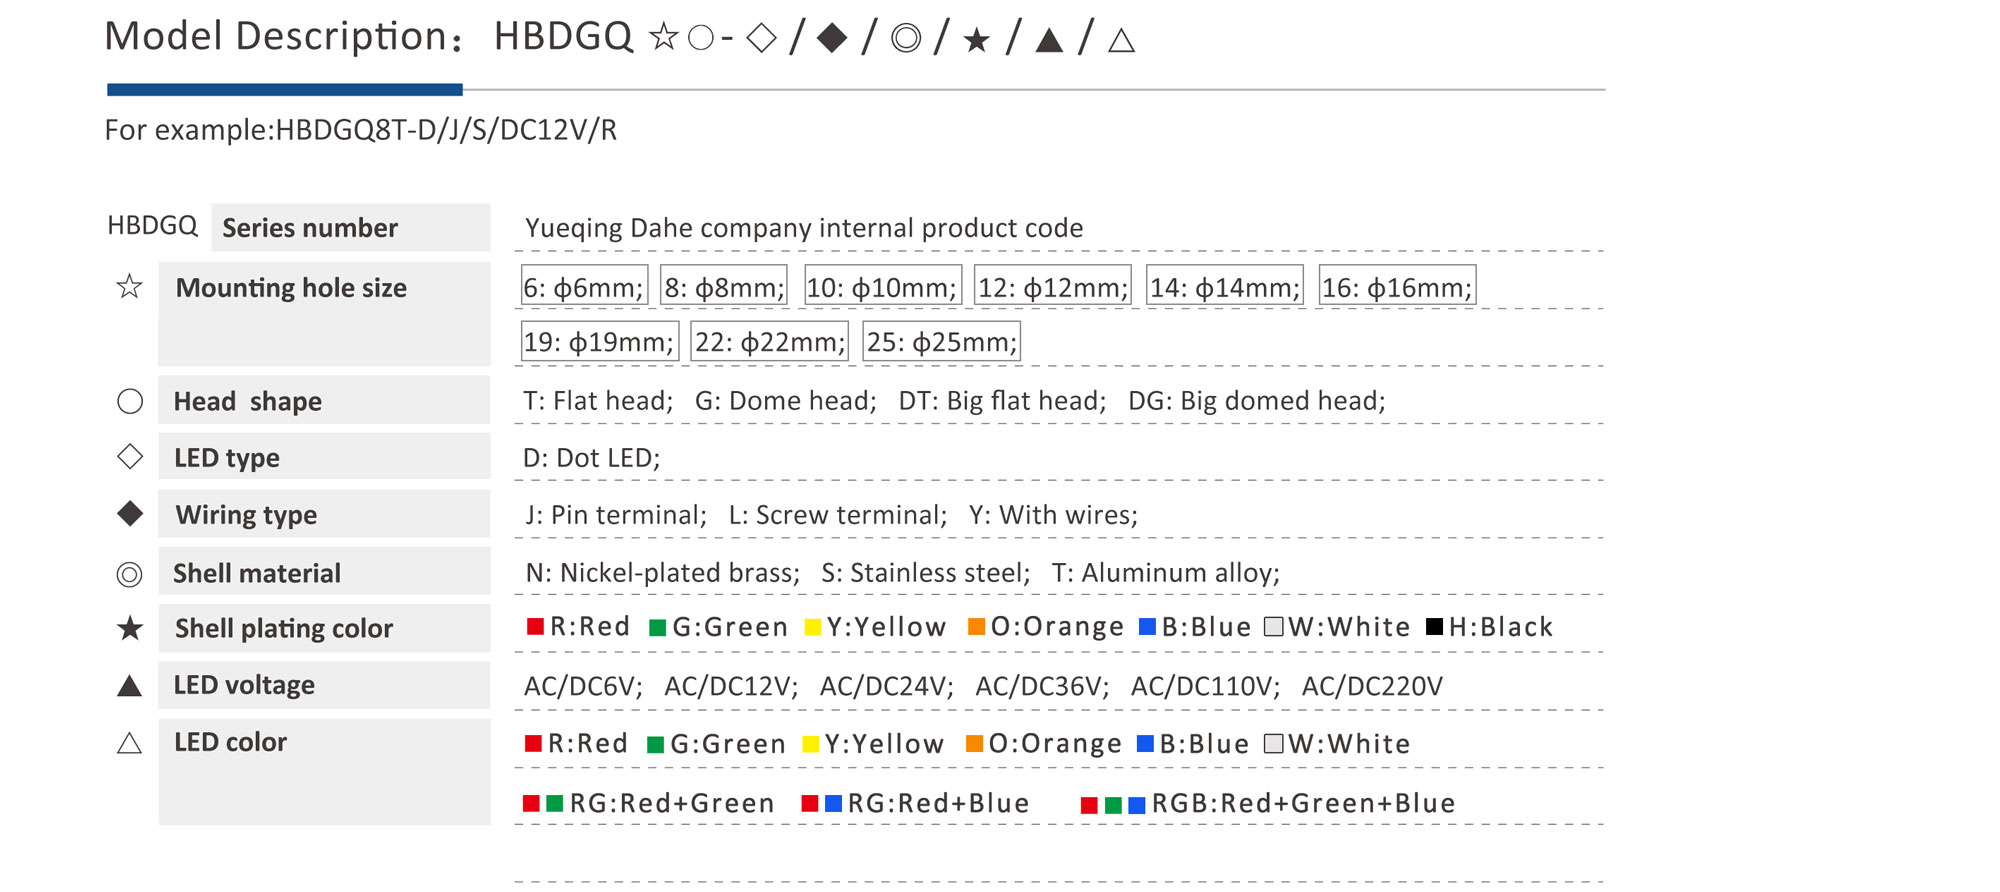This screenshot has width=2000, height=892.
Task: Pick the blue swatch in Shell plating color row
Action: [1147, 627]
